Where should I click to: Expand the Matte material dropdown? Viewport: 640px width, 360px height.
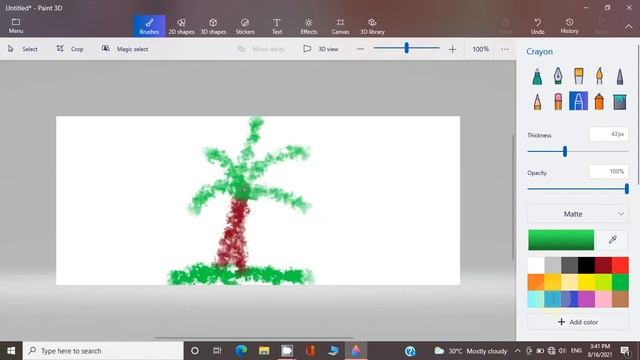578,214
